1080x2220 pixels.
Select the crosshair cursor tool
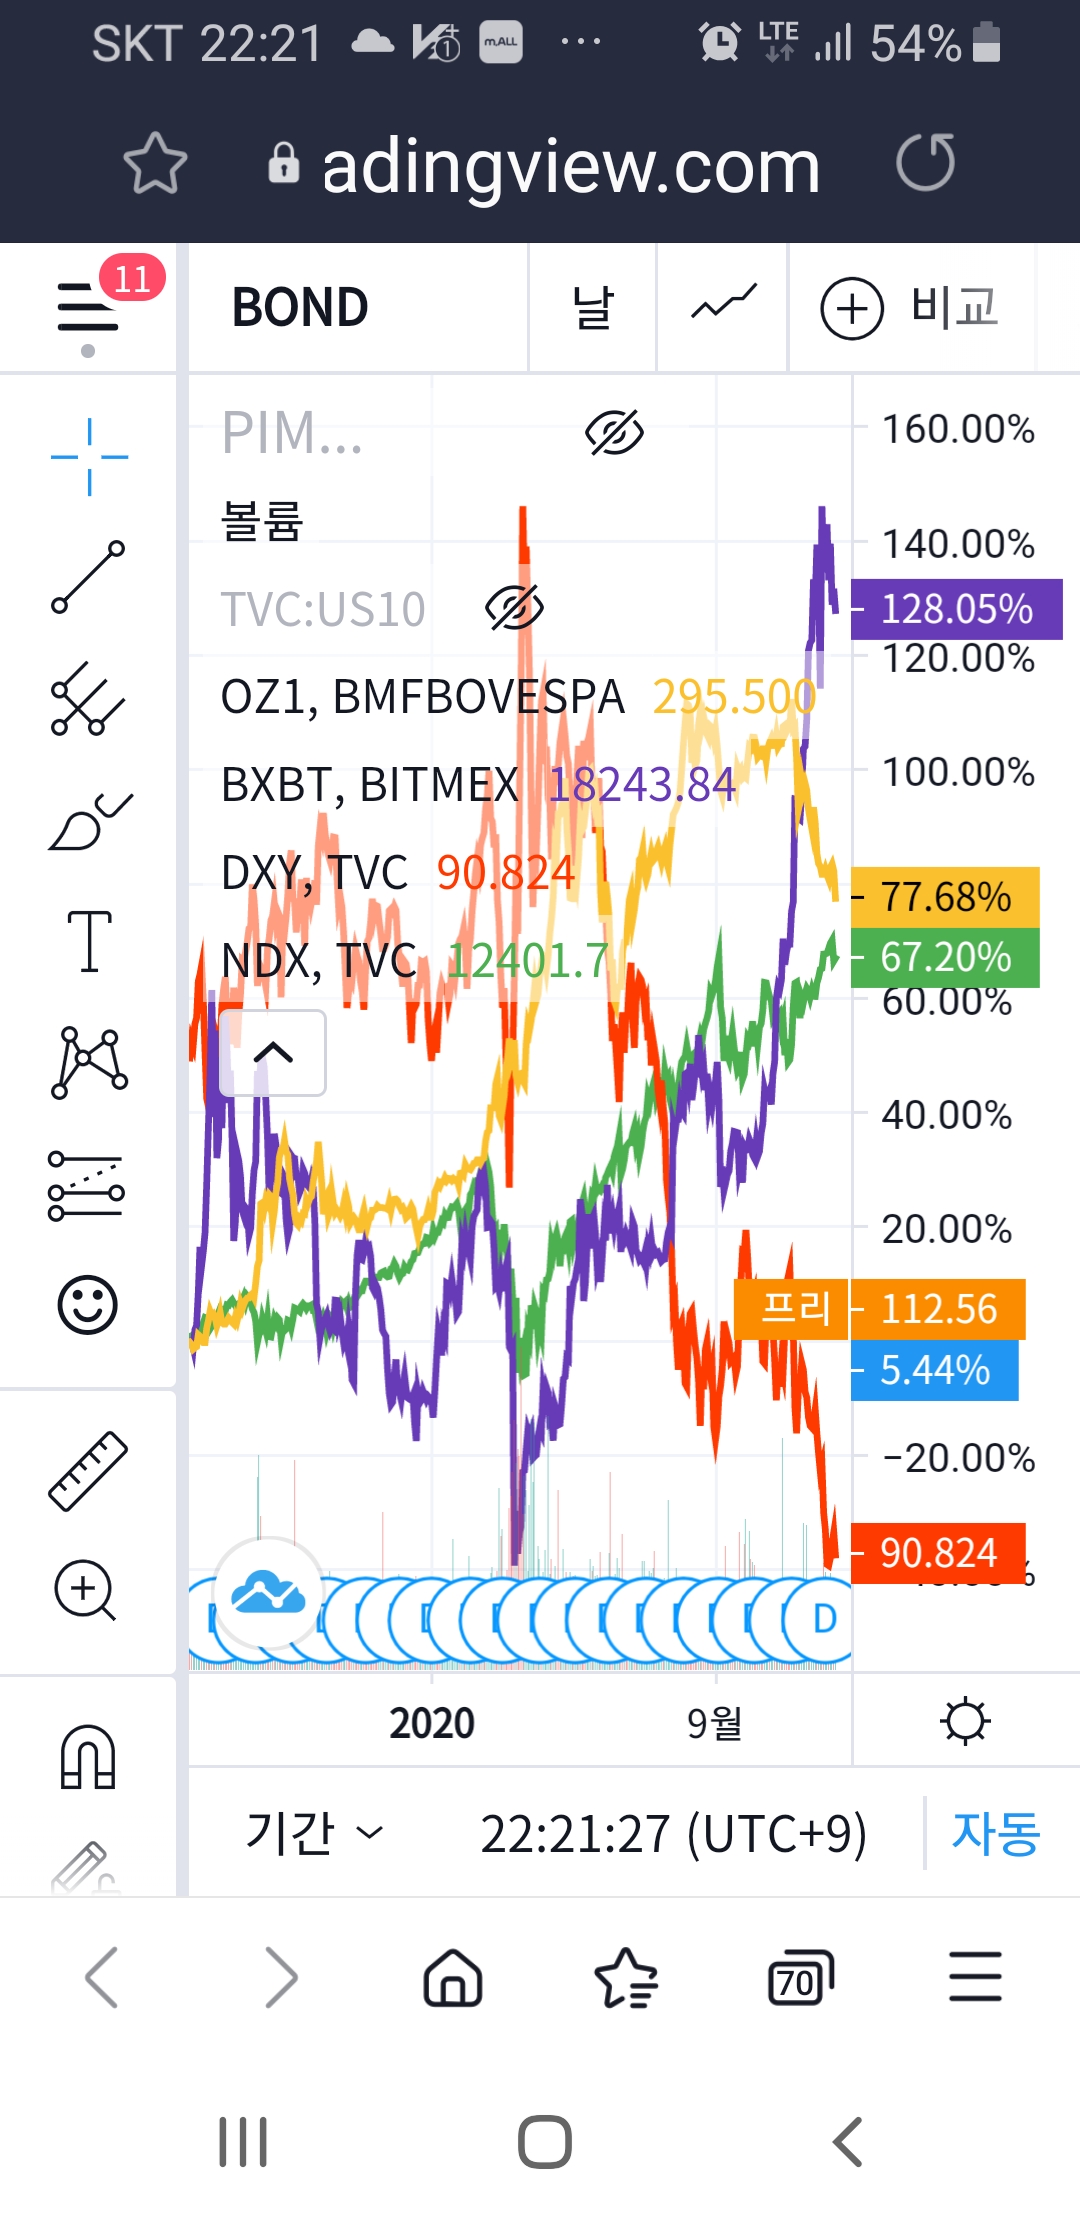pos(89,457)
